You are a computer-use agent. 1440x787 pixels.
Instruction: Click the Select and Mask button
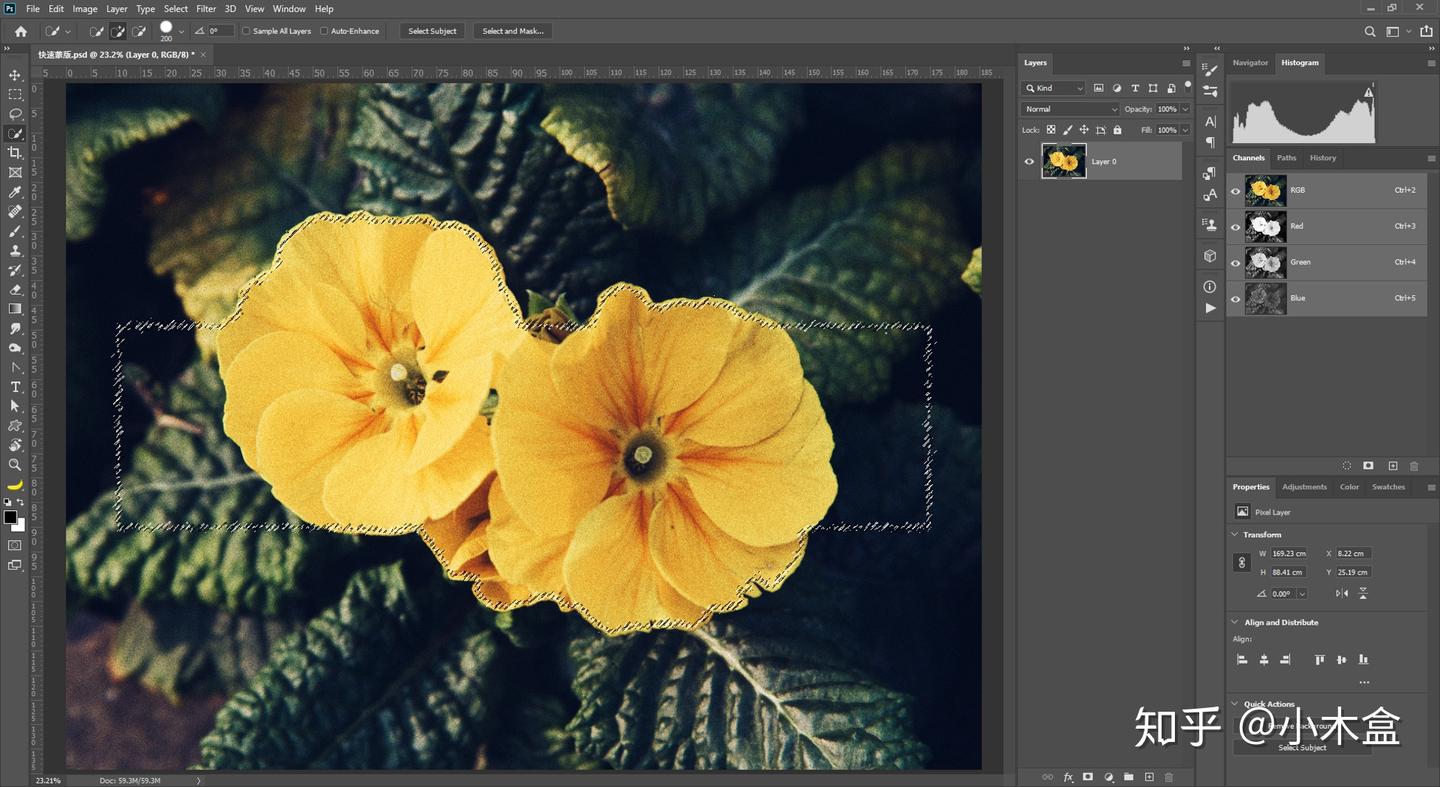[x=513, y=31]
